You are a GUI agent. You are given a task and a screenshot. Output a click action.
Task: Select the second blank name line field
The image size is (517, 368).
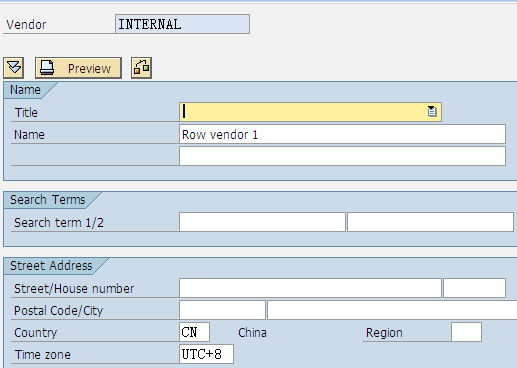coord(342,156)
